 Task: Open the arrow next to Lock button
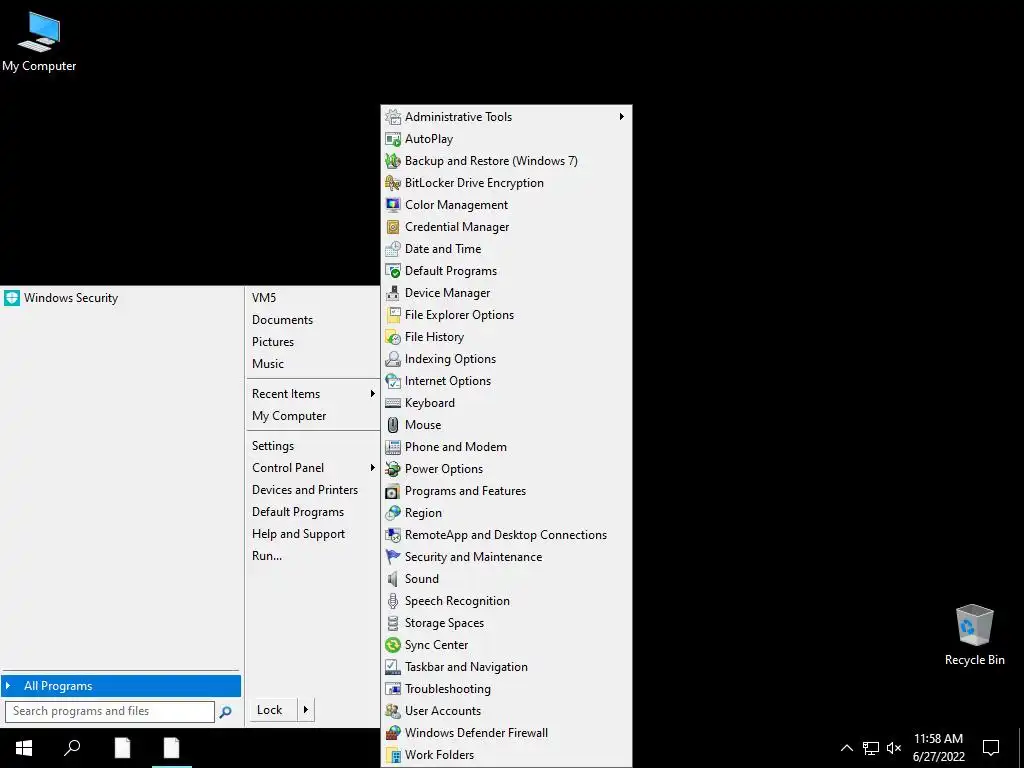[306, 710]
